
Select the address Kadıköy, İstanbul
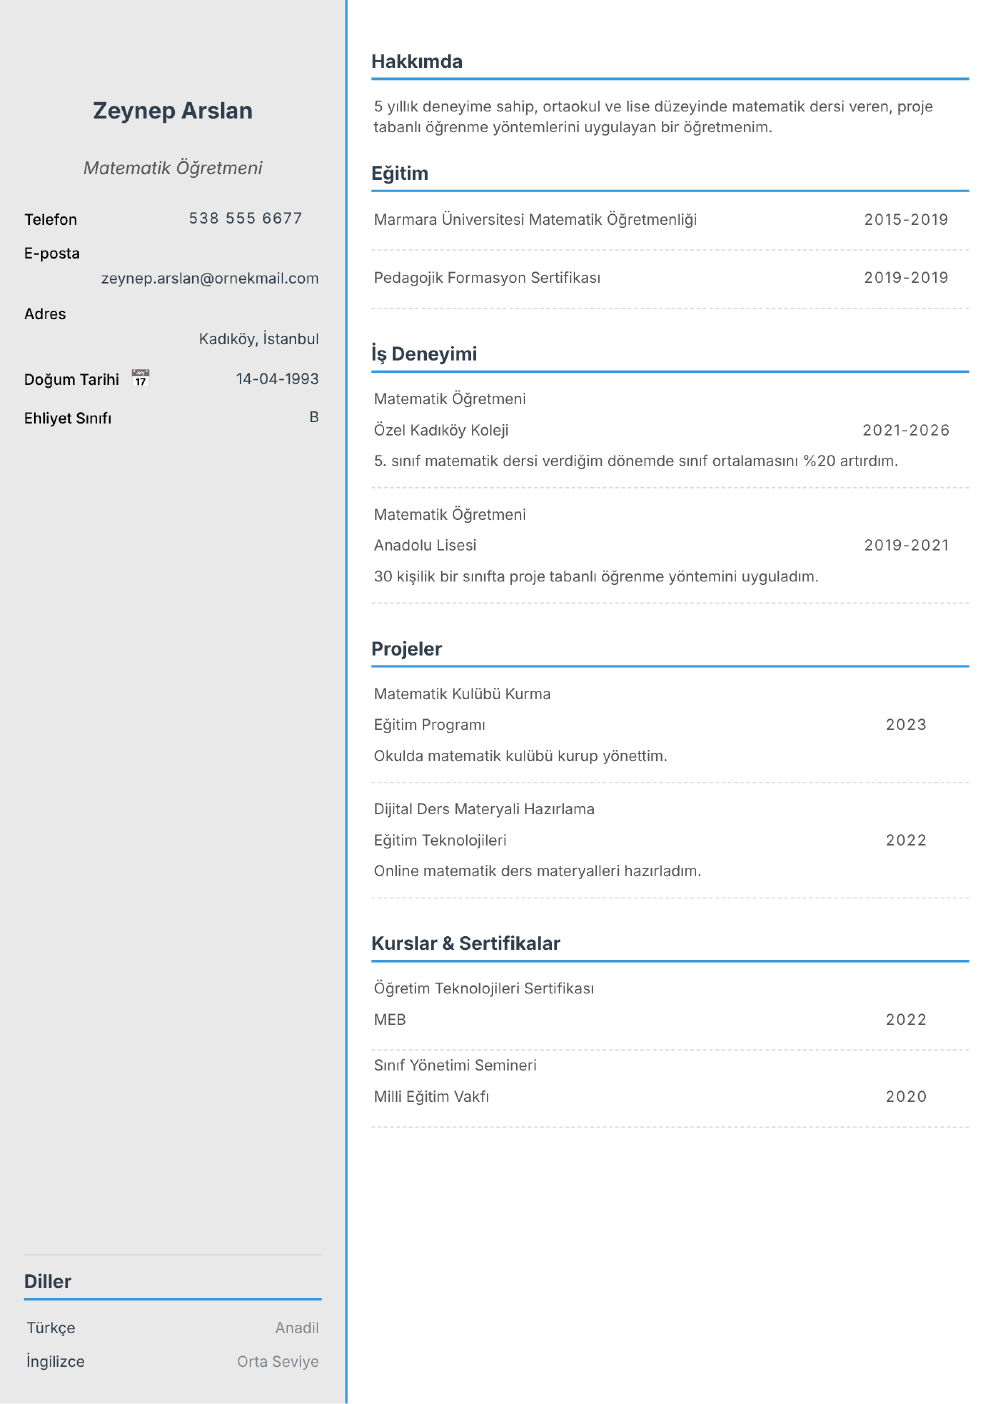pos(259,339)
